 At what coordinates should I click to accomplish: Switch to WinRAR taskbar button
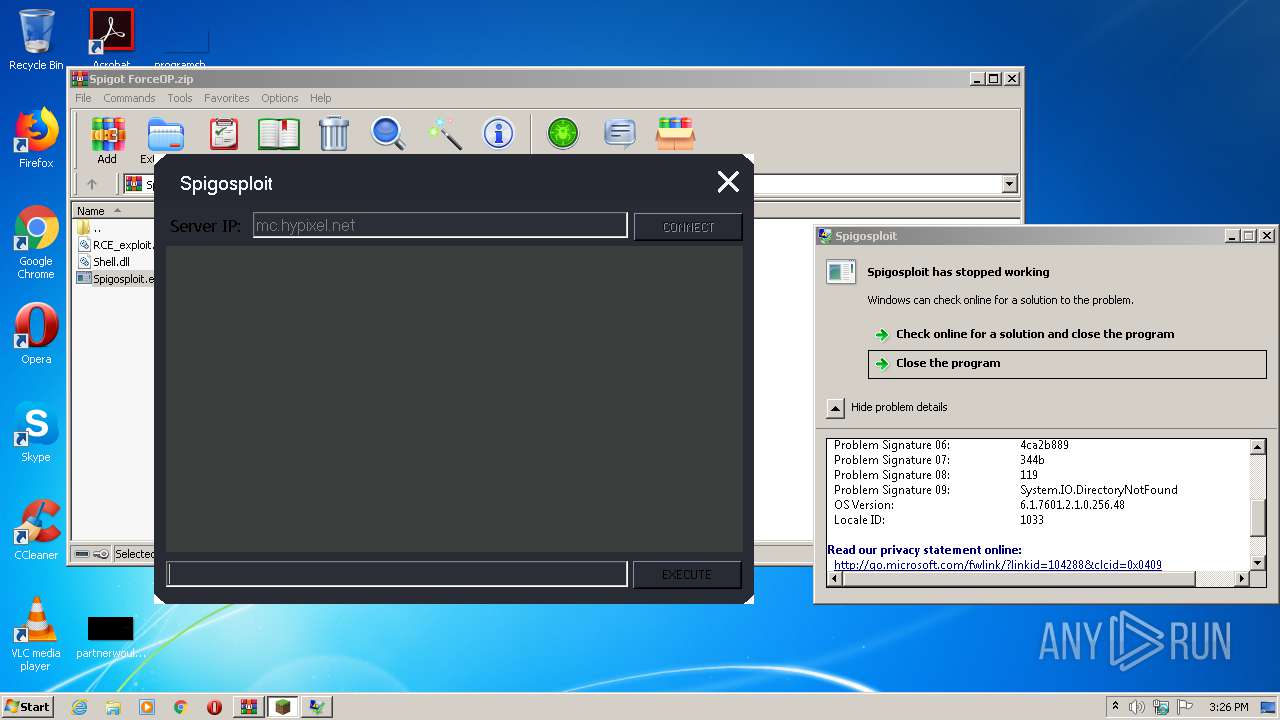click(x=248, y=707)
